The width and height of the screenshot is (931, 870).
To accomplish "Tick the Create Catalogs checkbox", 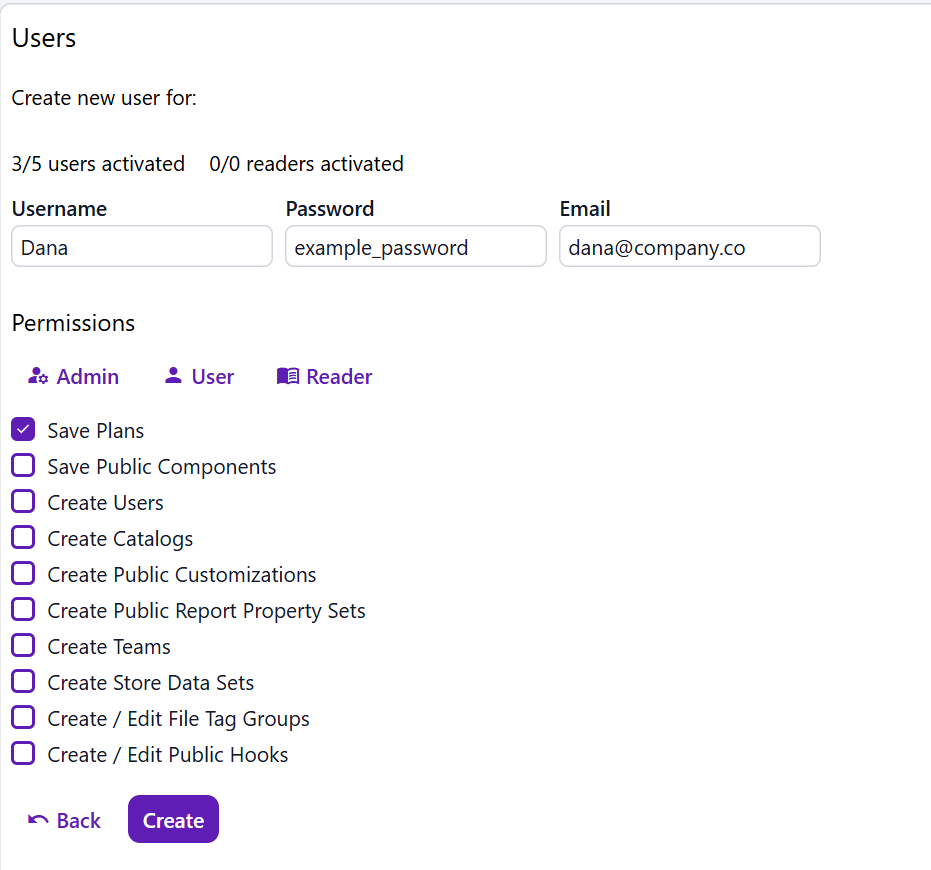I will [23, 538].
